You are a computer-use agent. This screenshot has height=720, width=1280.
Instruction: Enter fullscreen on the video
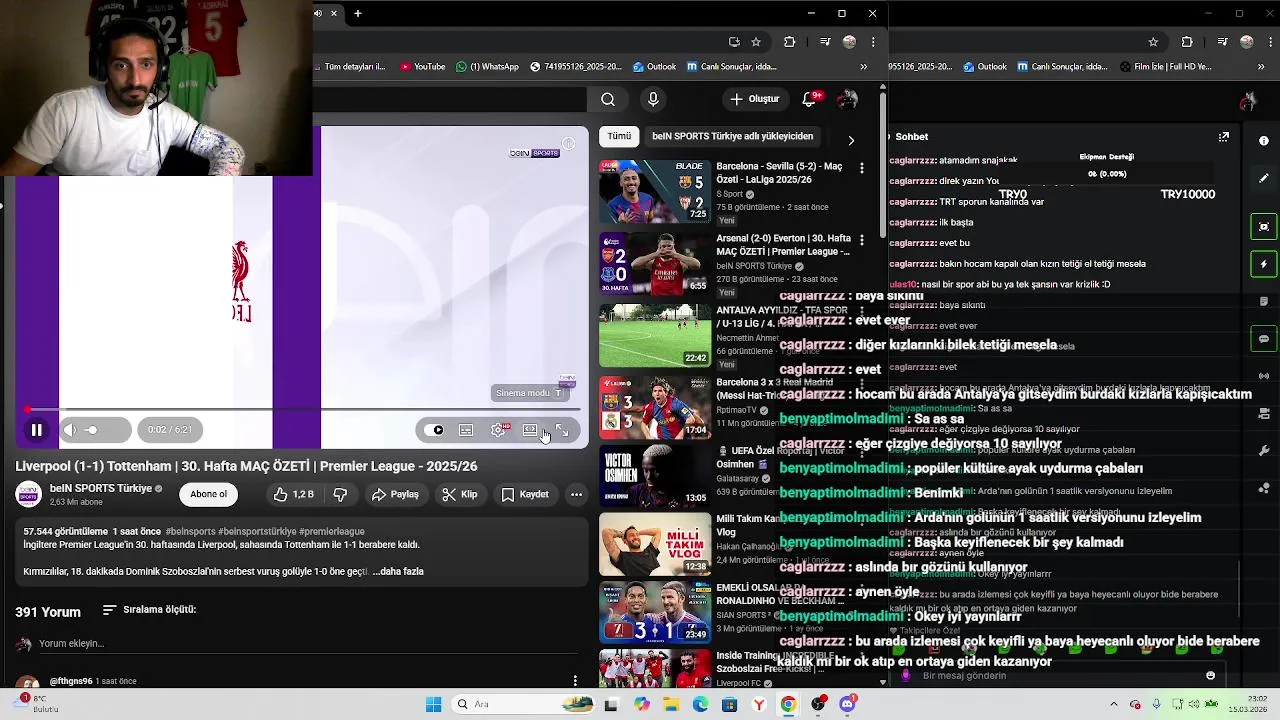point(562,430)
